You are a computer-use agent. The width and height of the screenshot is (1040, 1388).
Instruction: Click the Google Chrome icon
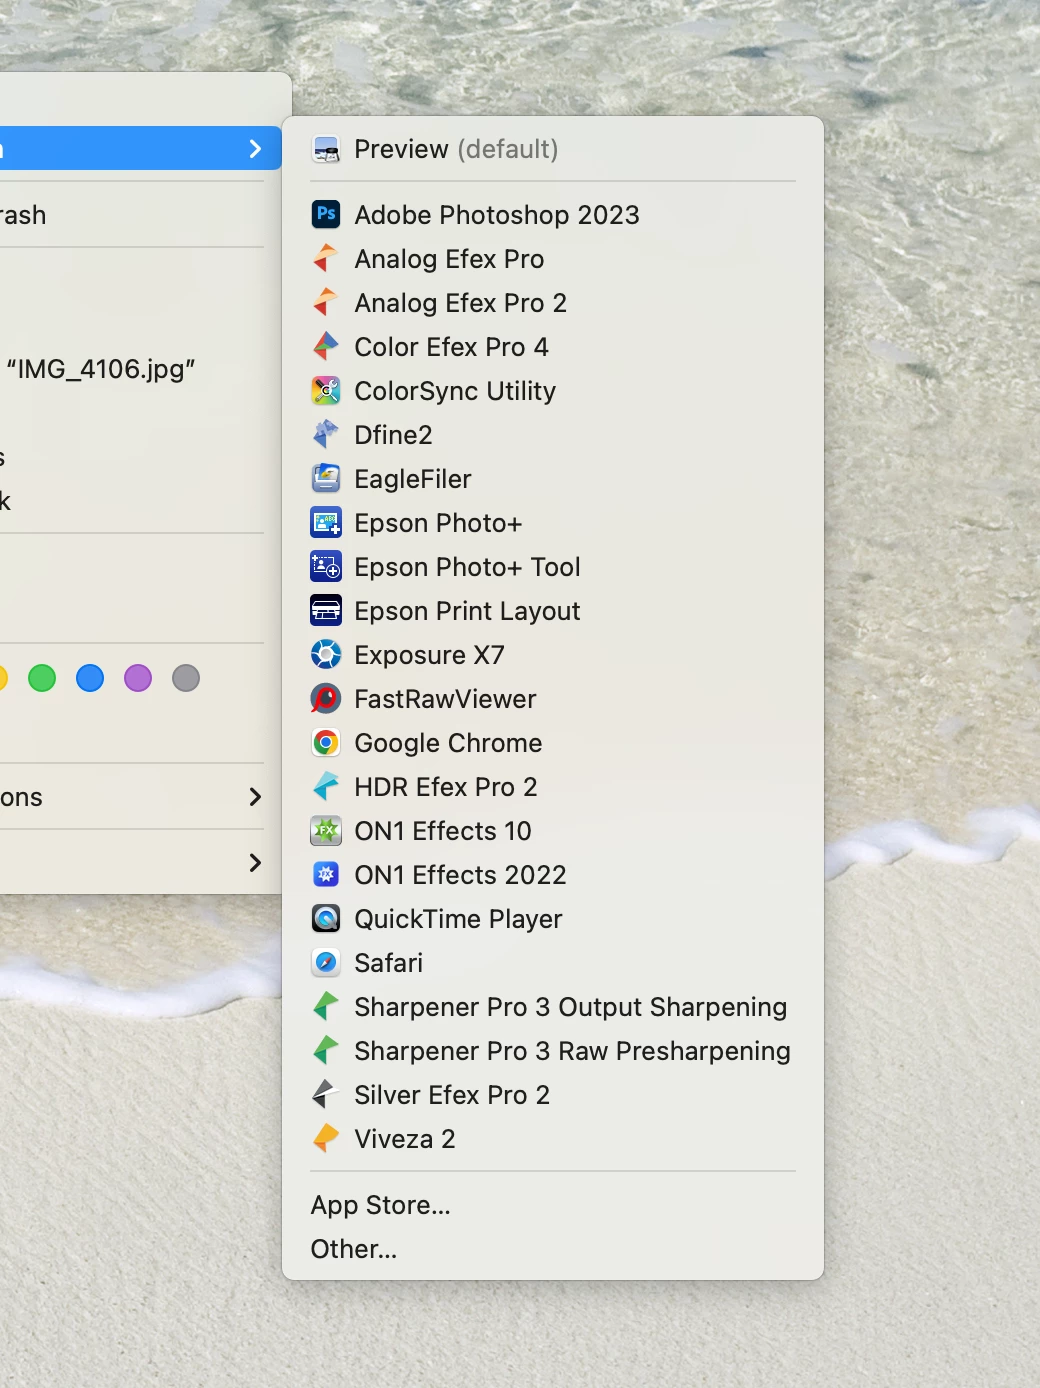[326, 742]
